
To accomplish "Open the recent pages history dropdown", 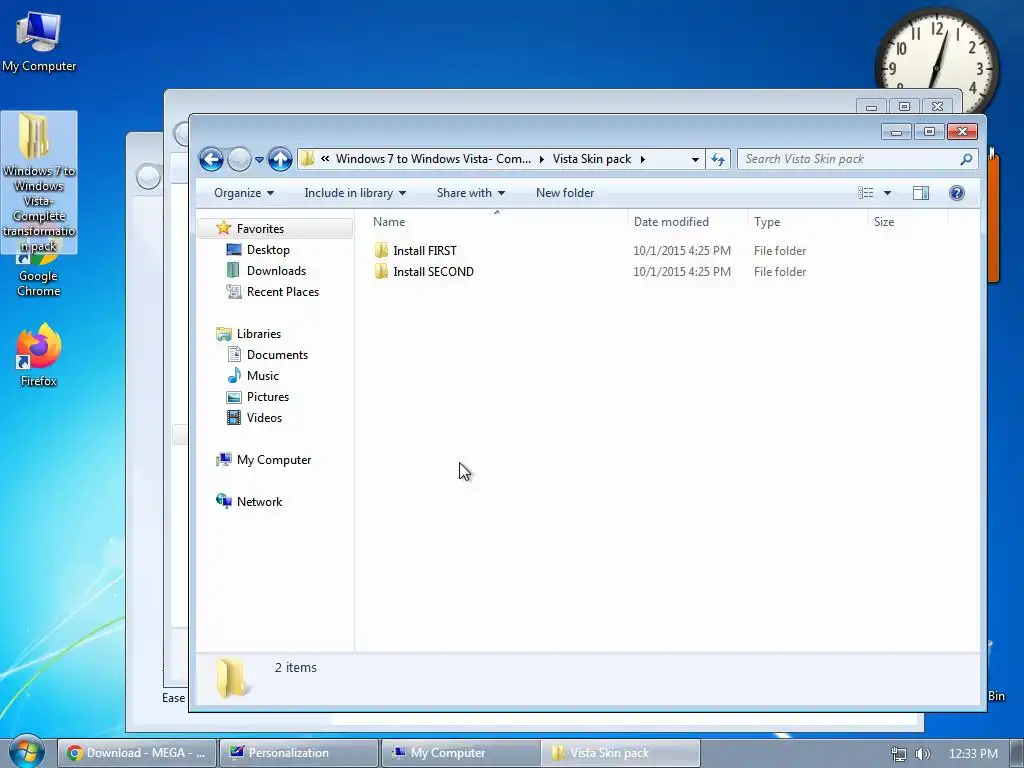I will pos(259,159).
